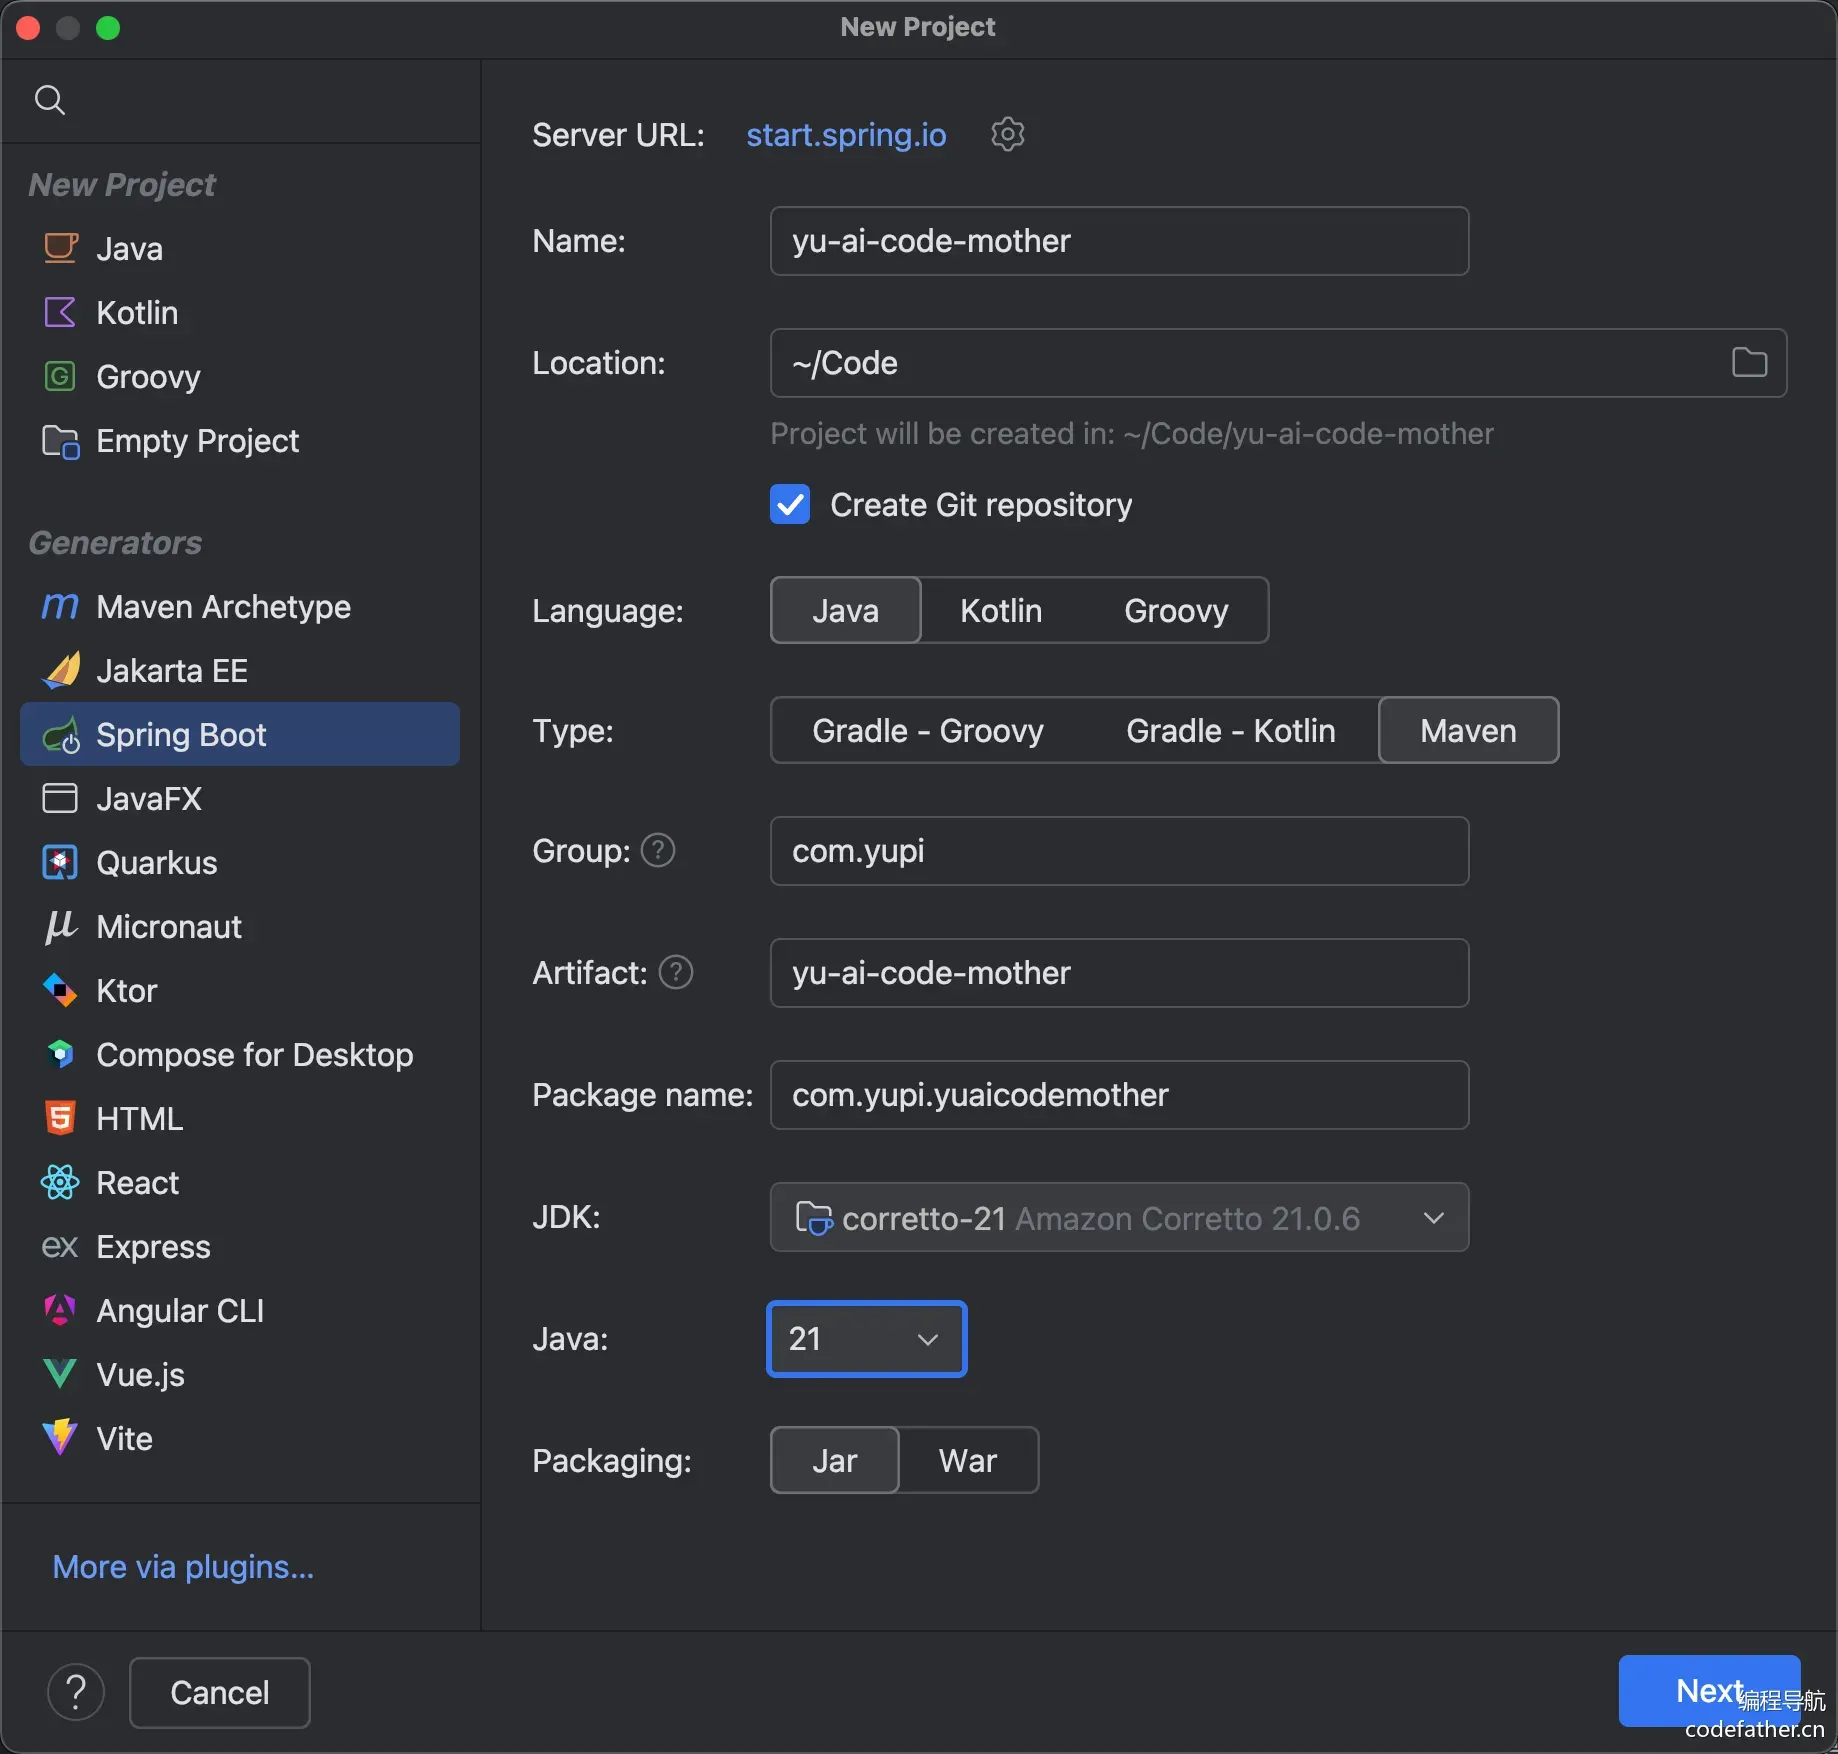Viewport: 1838px width, 1754px height.
Task: Click the Micronaut mu icon
Action: coord(60,926)
